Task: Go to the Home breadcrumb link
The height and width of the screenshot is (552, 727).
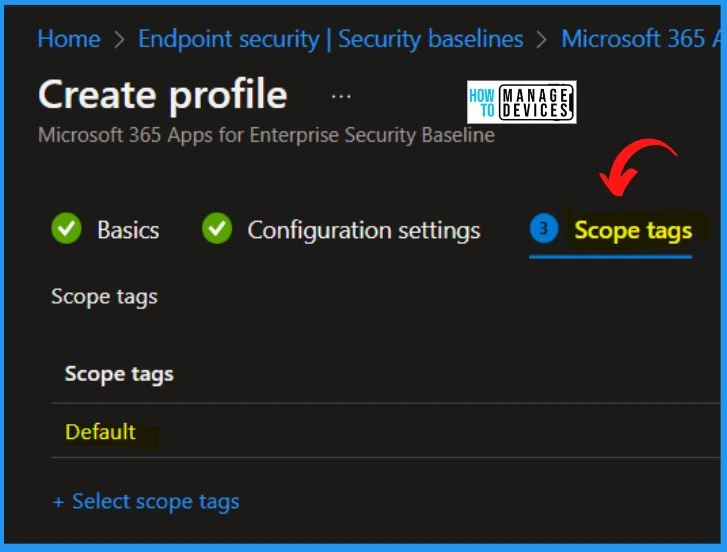Action: pos(69,38)
